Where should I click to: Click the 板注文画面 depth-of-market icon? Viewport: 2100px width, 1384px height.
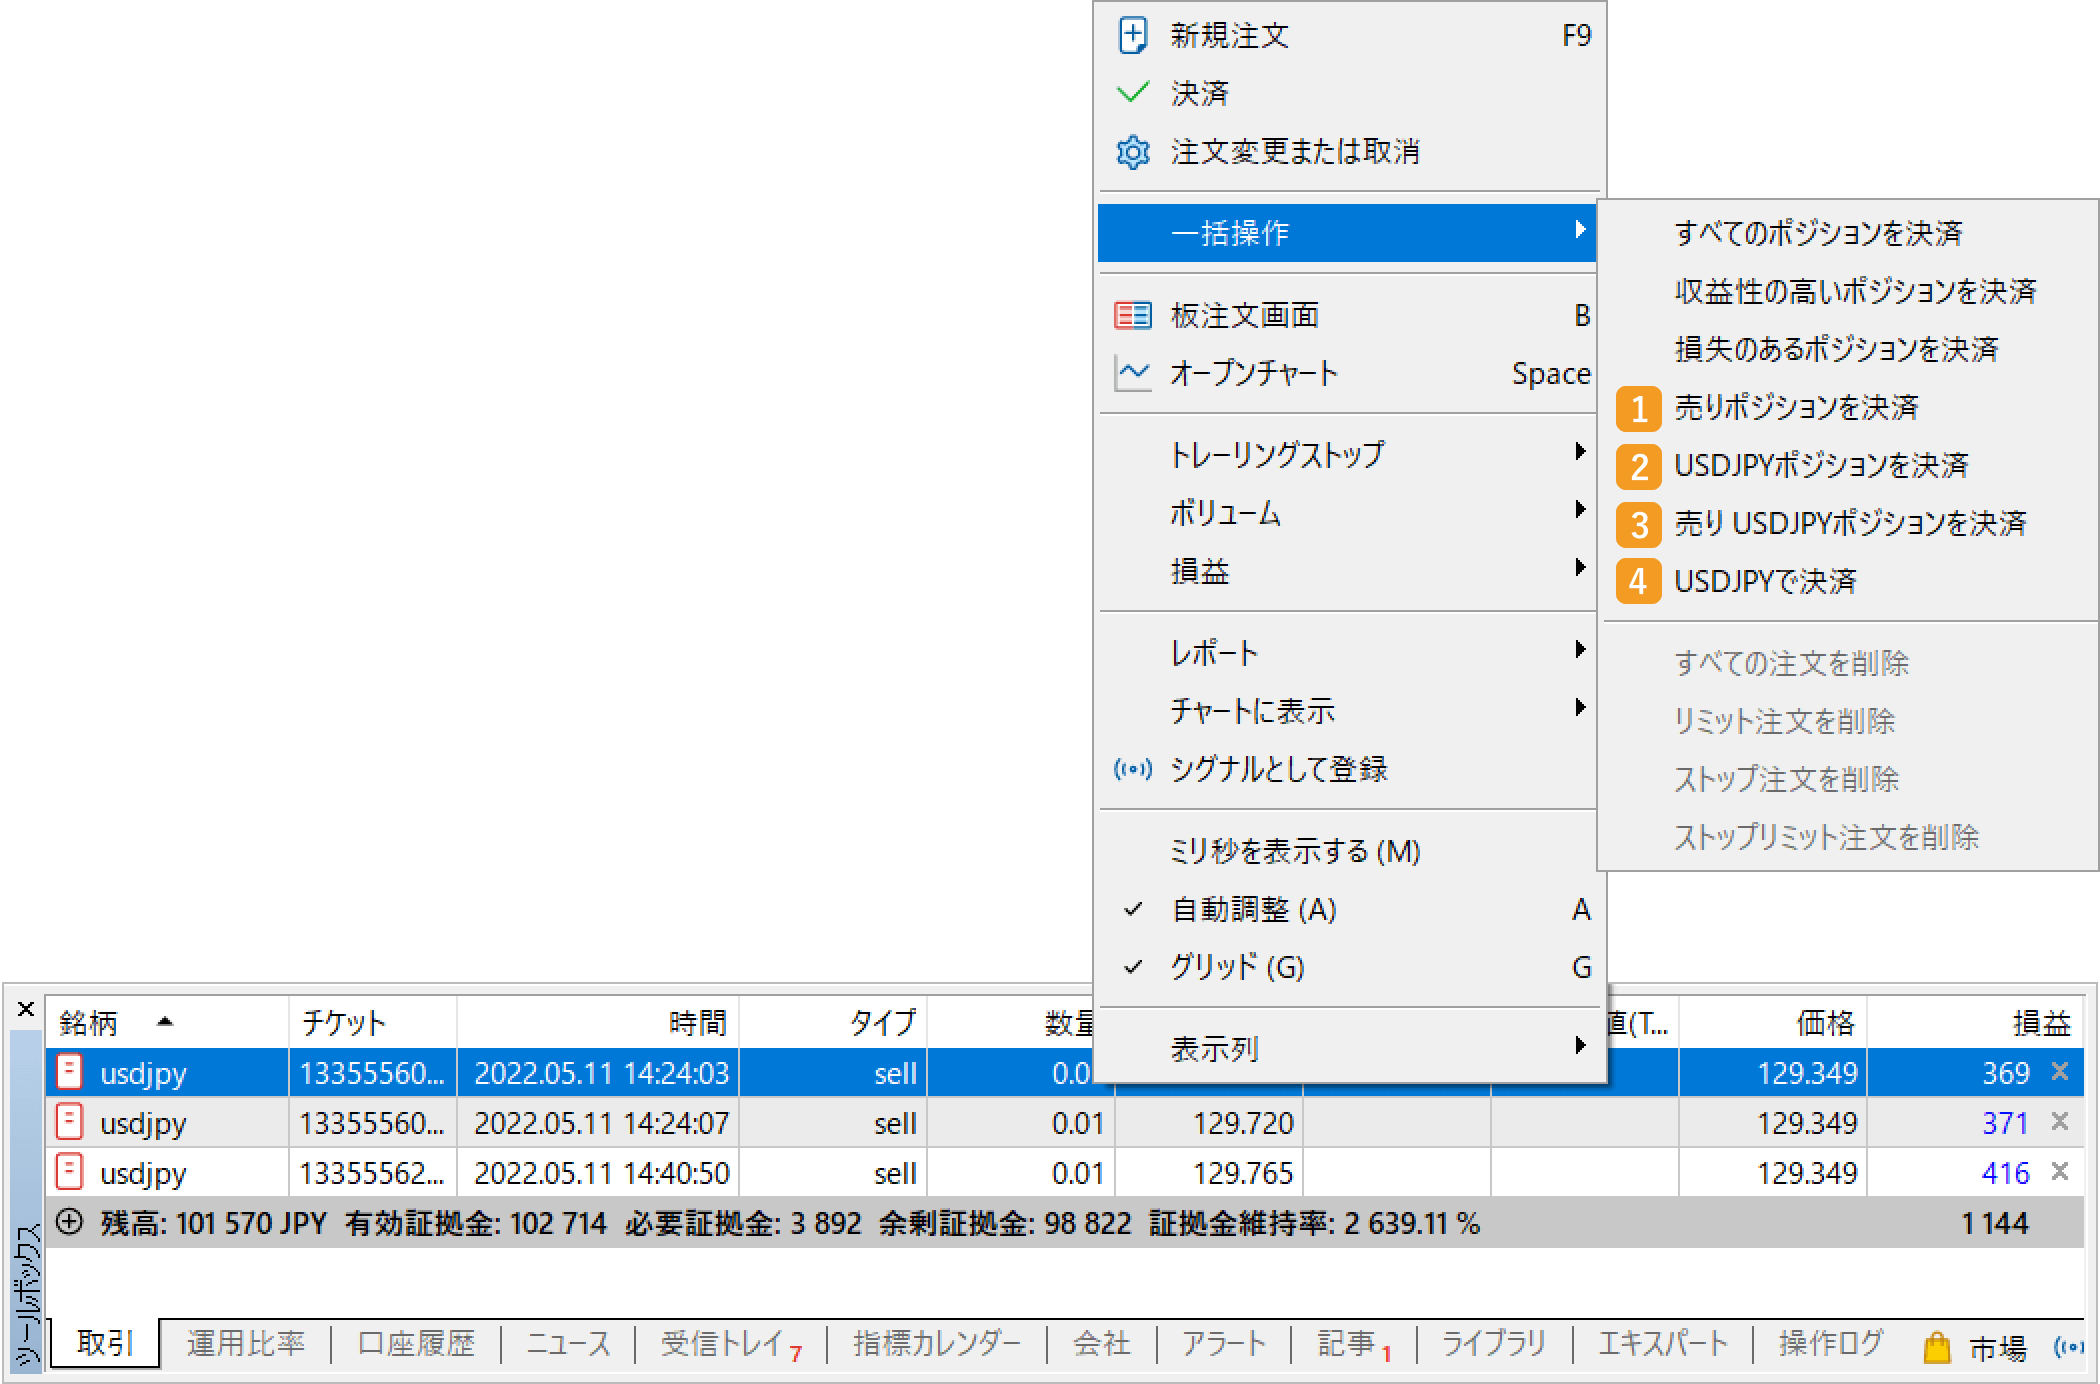point(1132,316)
